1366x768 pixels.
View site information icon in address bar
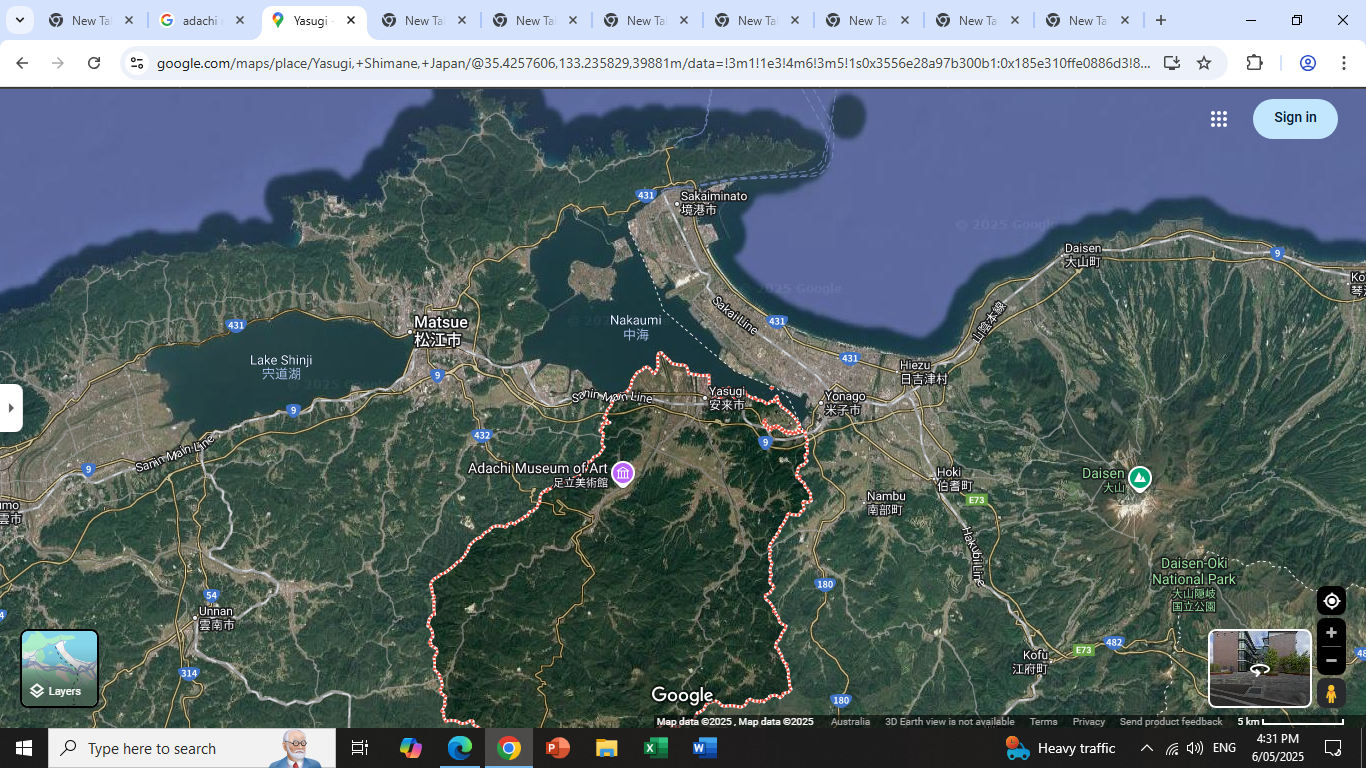(x=137, y=63)
